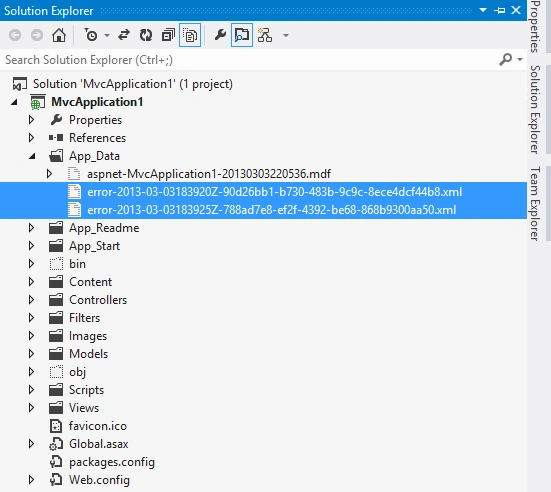Switch to the Properties side tab
This screenshot has width=551, height=492.
[x=535, y=26]
